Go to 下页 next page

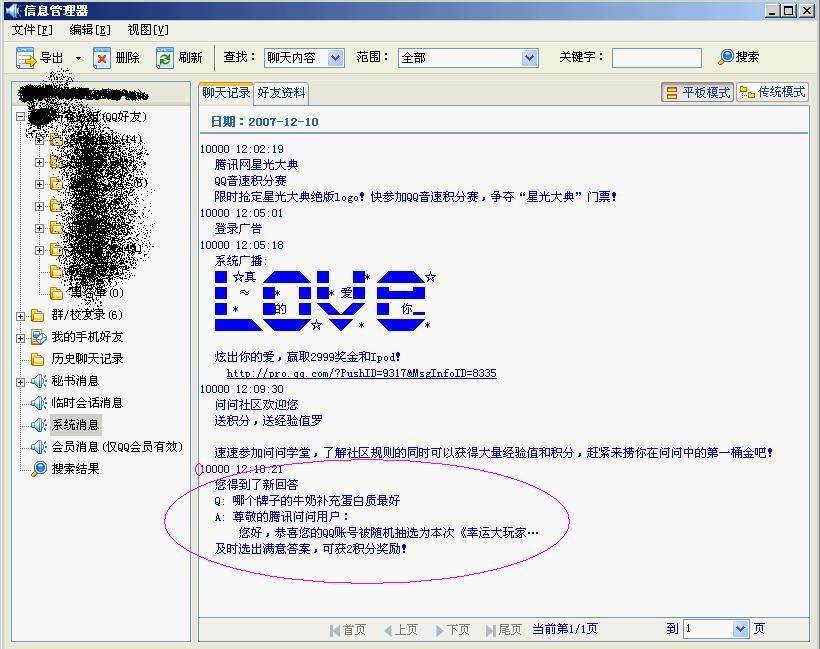[453, 629]
